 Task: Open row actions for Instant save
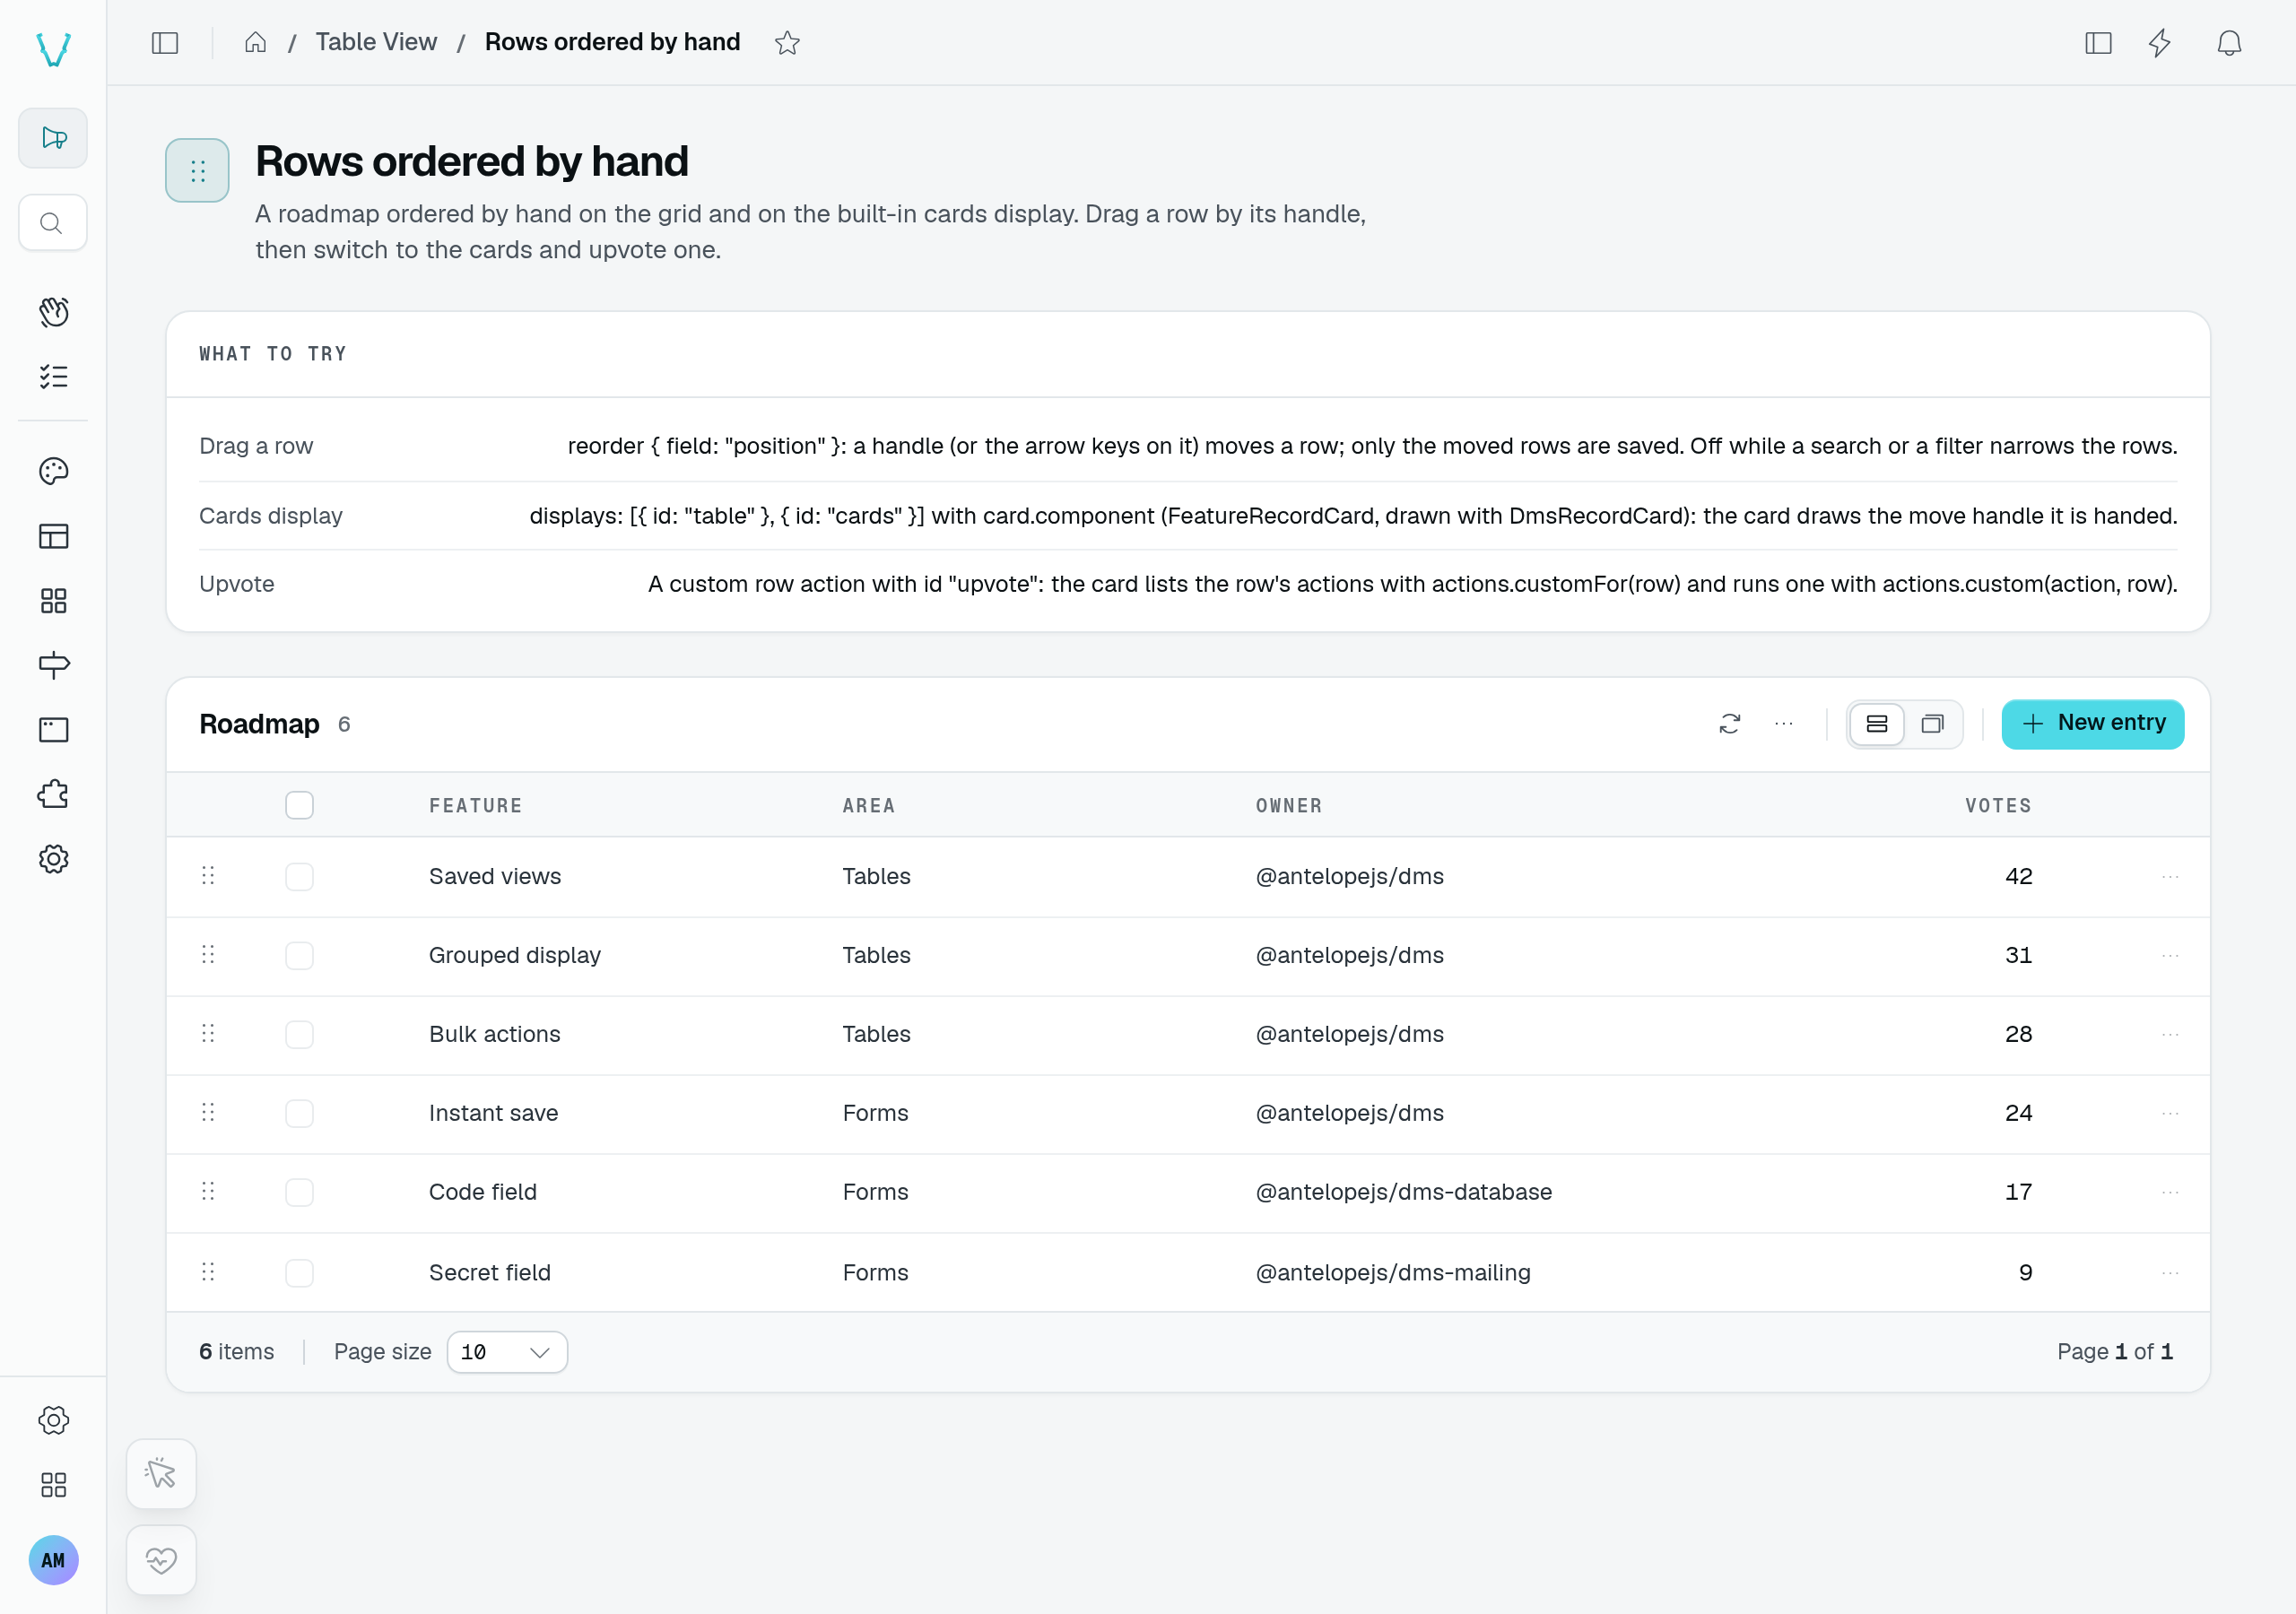(x=2170, y=1113)
